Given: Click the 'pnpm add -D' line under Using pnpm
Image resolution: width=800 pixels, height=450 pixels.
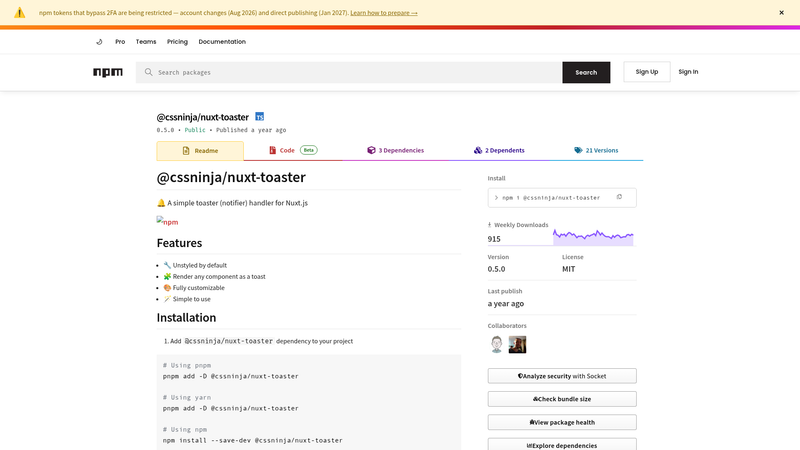Looking at the screenshot, I should [x=231, y=376].
